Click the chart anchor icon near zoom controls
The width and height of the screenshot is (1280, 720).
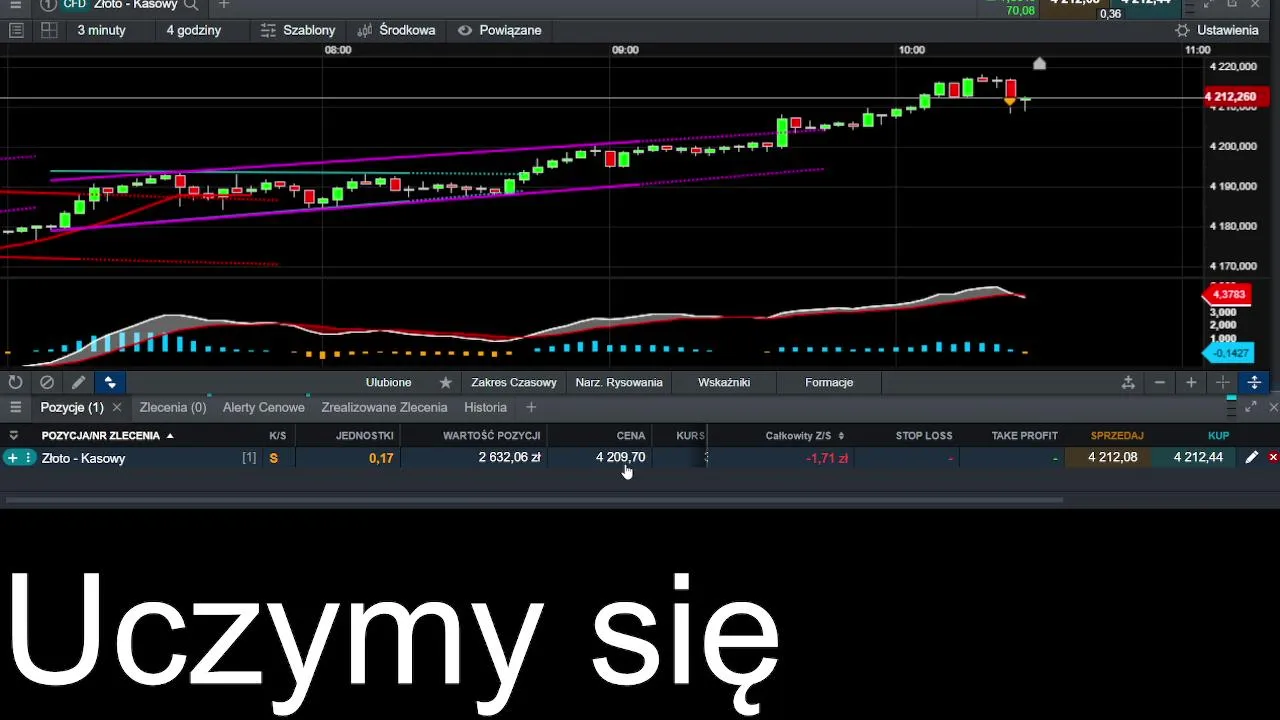pos(1128,382)
